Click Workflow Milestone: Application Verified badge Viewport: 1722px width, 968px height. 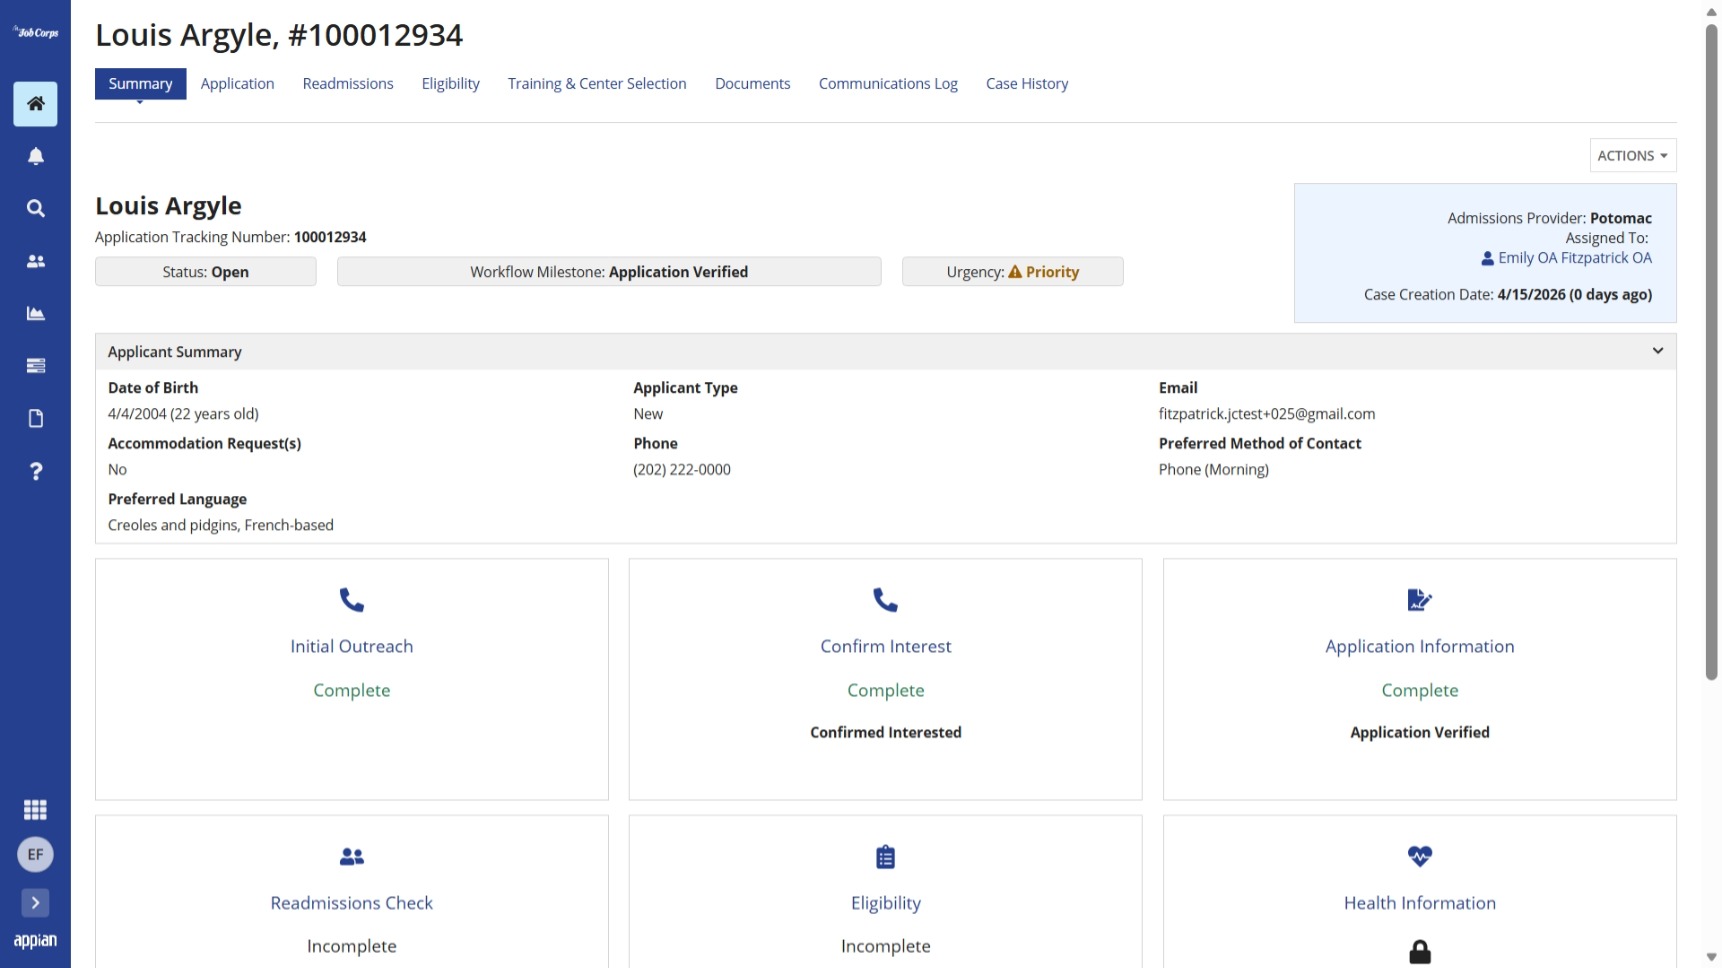point(609,272)
